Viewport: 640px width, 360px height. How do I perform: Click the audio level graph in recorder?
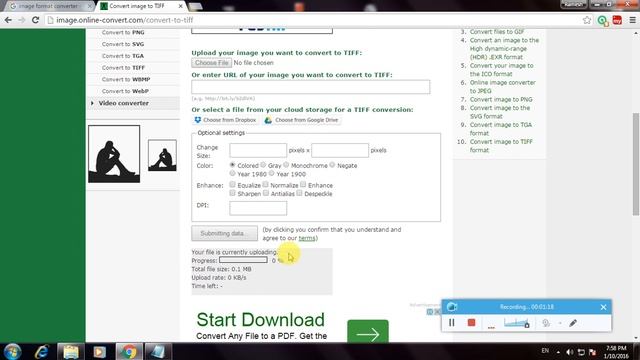point(517,323)
